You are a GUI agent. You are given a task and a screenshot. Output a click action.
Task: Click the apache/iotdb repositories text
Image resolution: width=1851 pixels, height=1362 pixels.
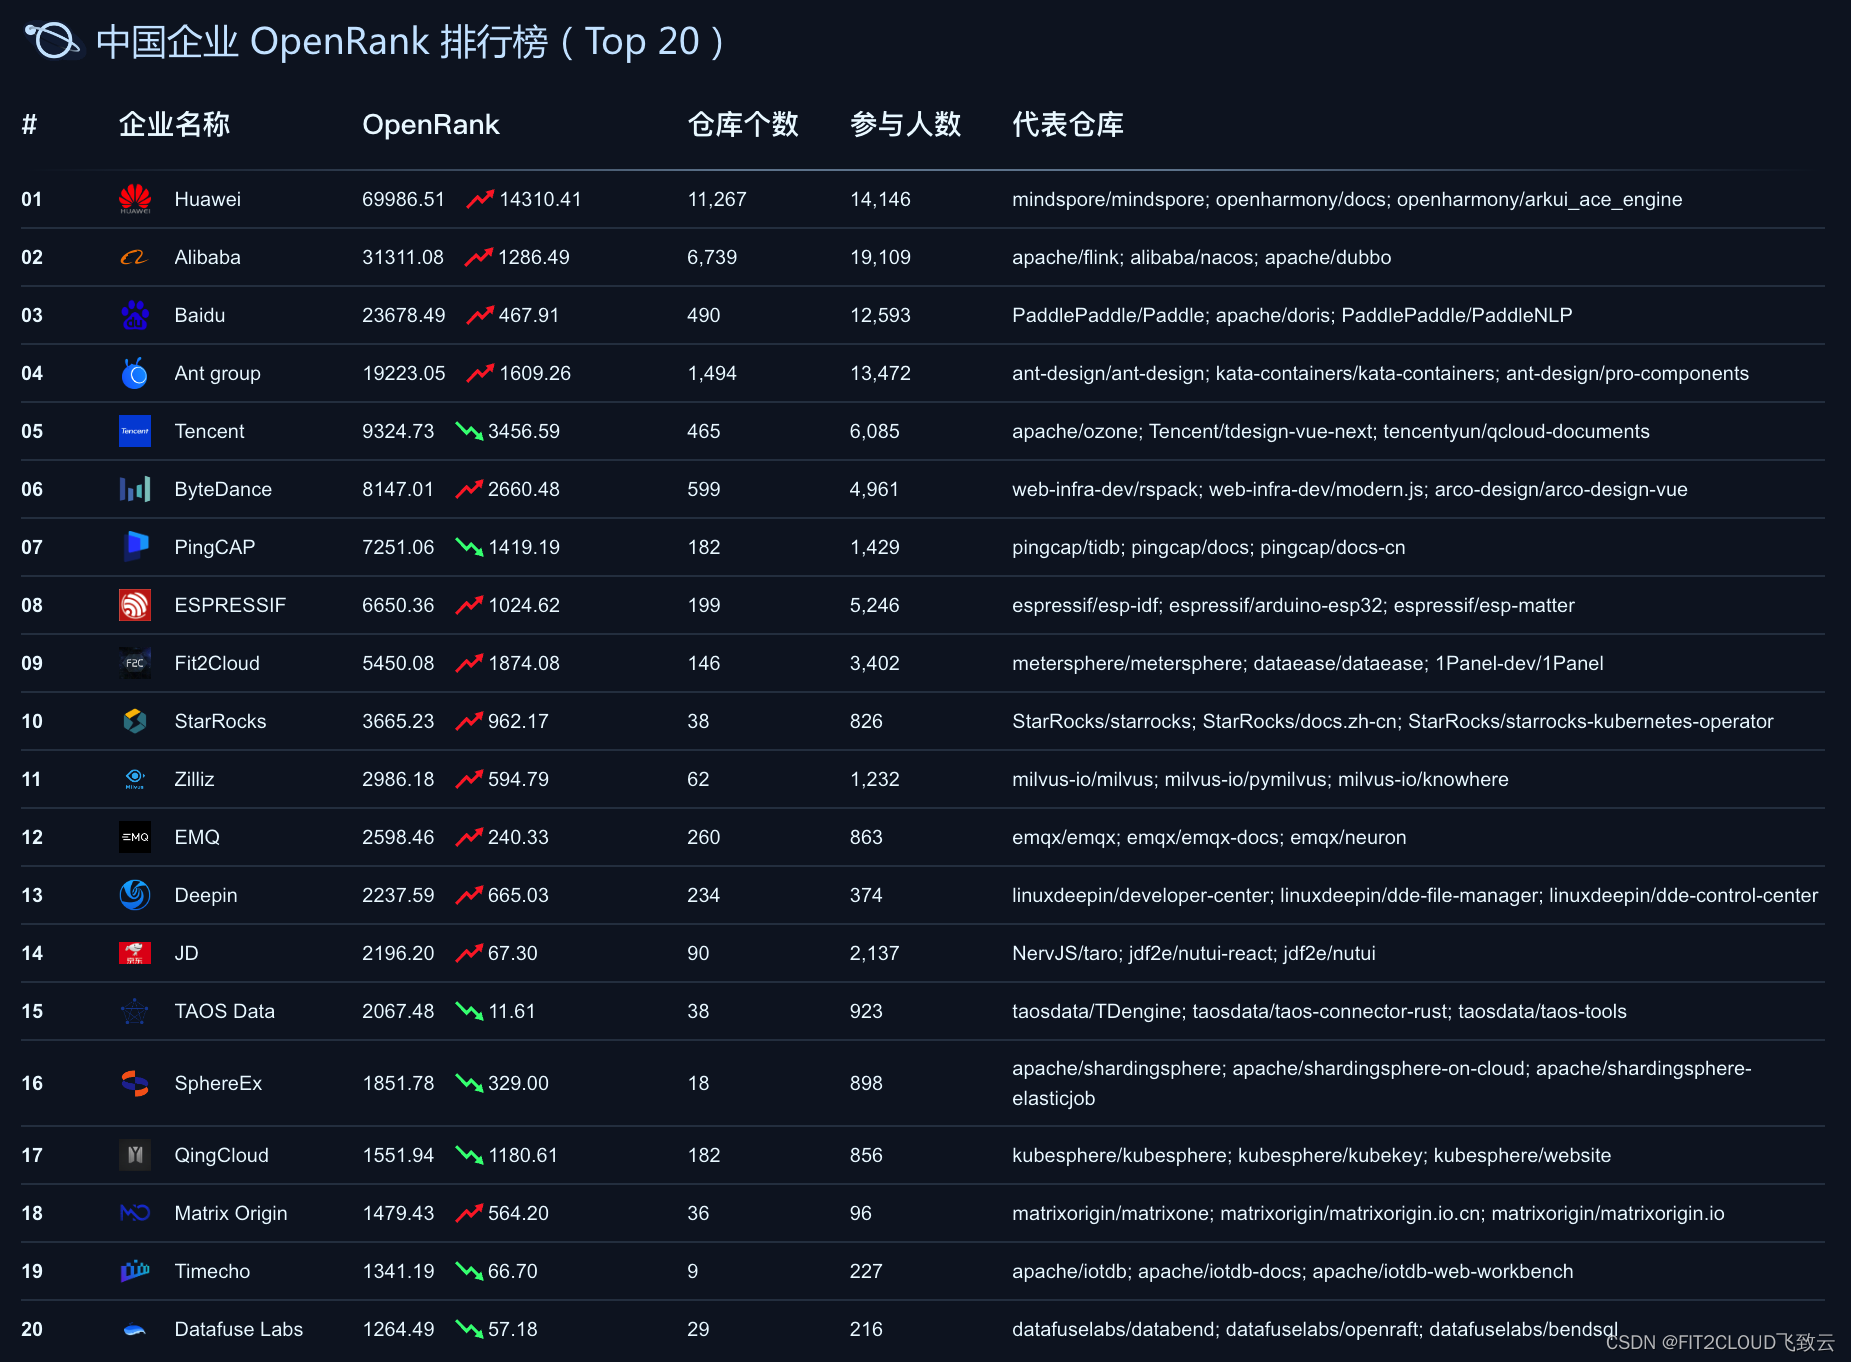point(1292,1271)
